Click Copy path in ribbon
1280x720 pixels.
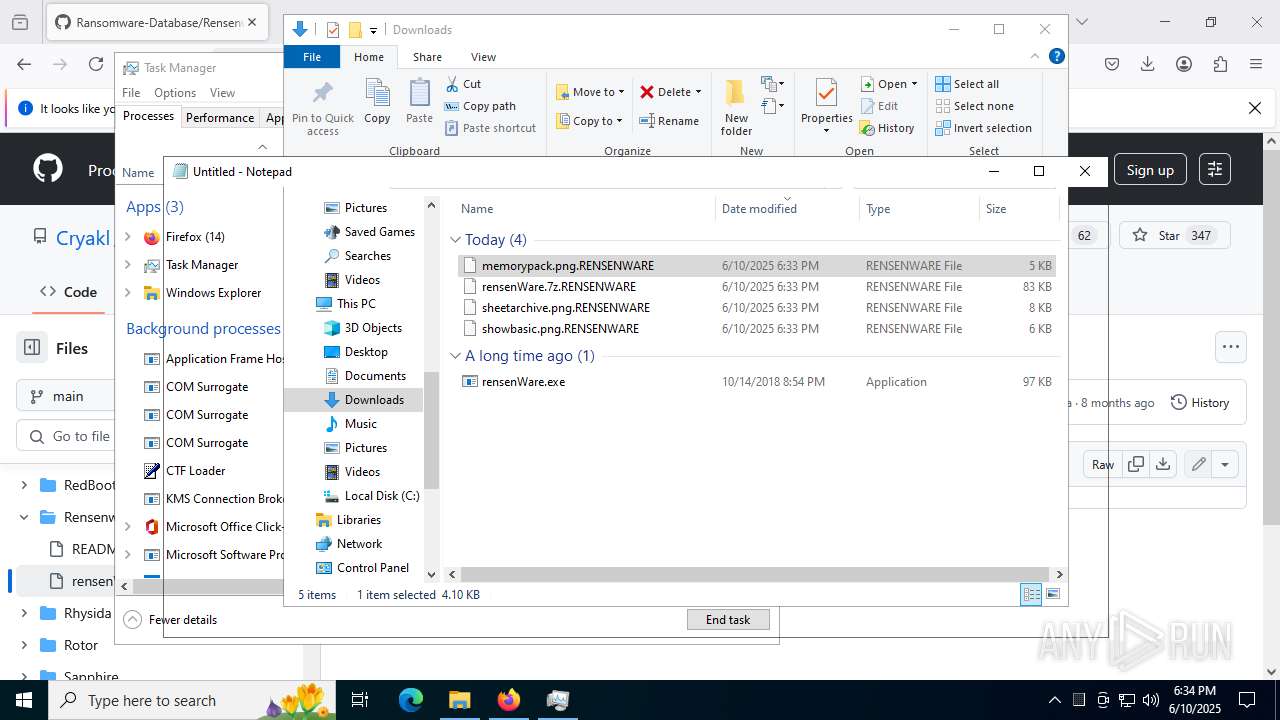480,106
